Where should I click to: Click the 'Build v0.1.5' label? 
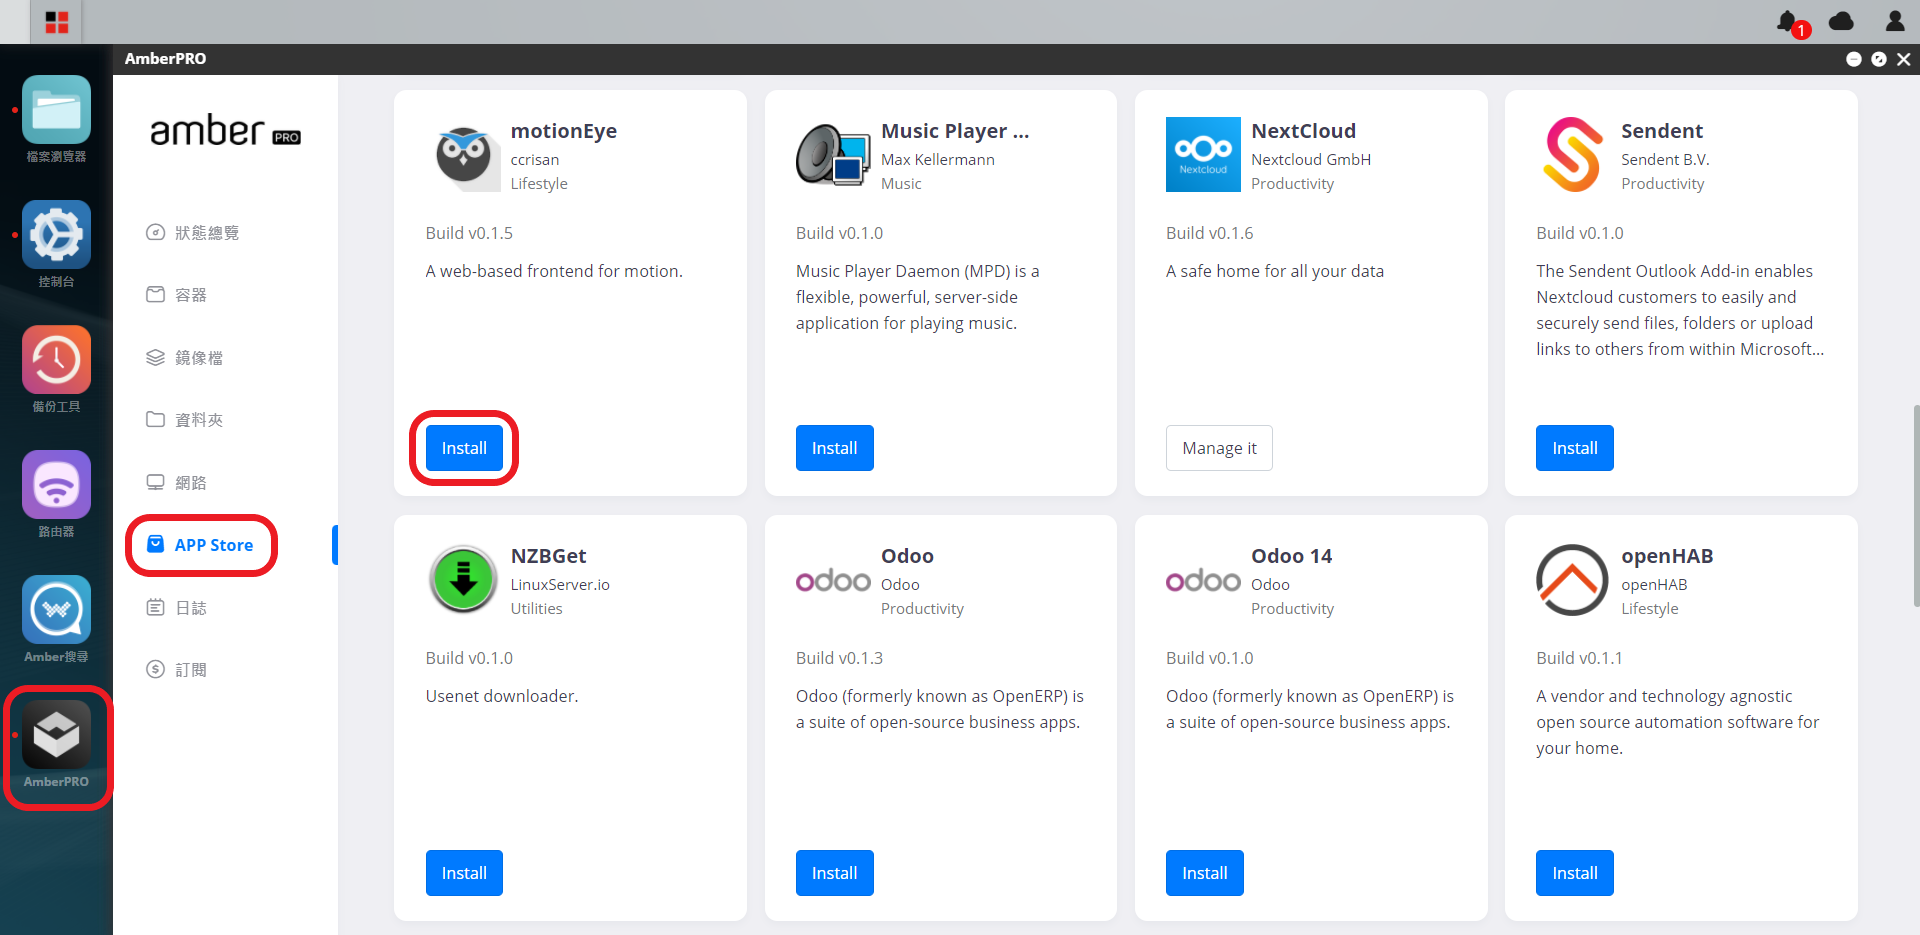pos(469,233)
